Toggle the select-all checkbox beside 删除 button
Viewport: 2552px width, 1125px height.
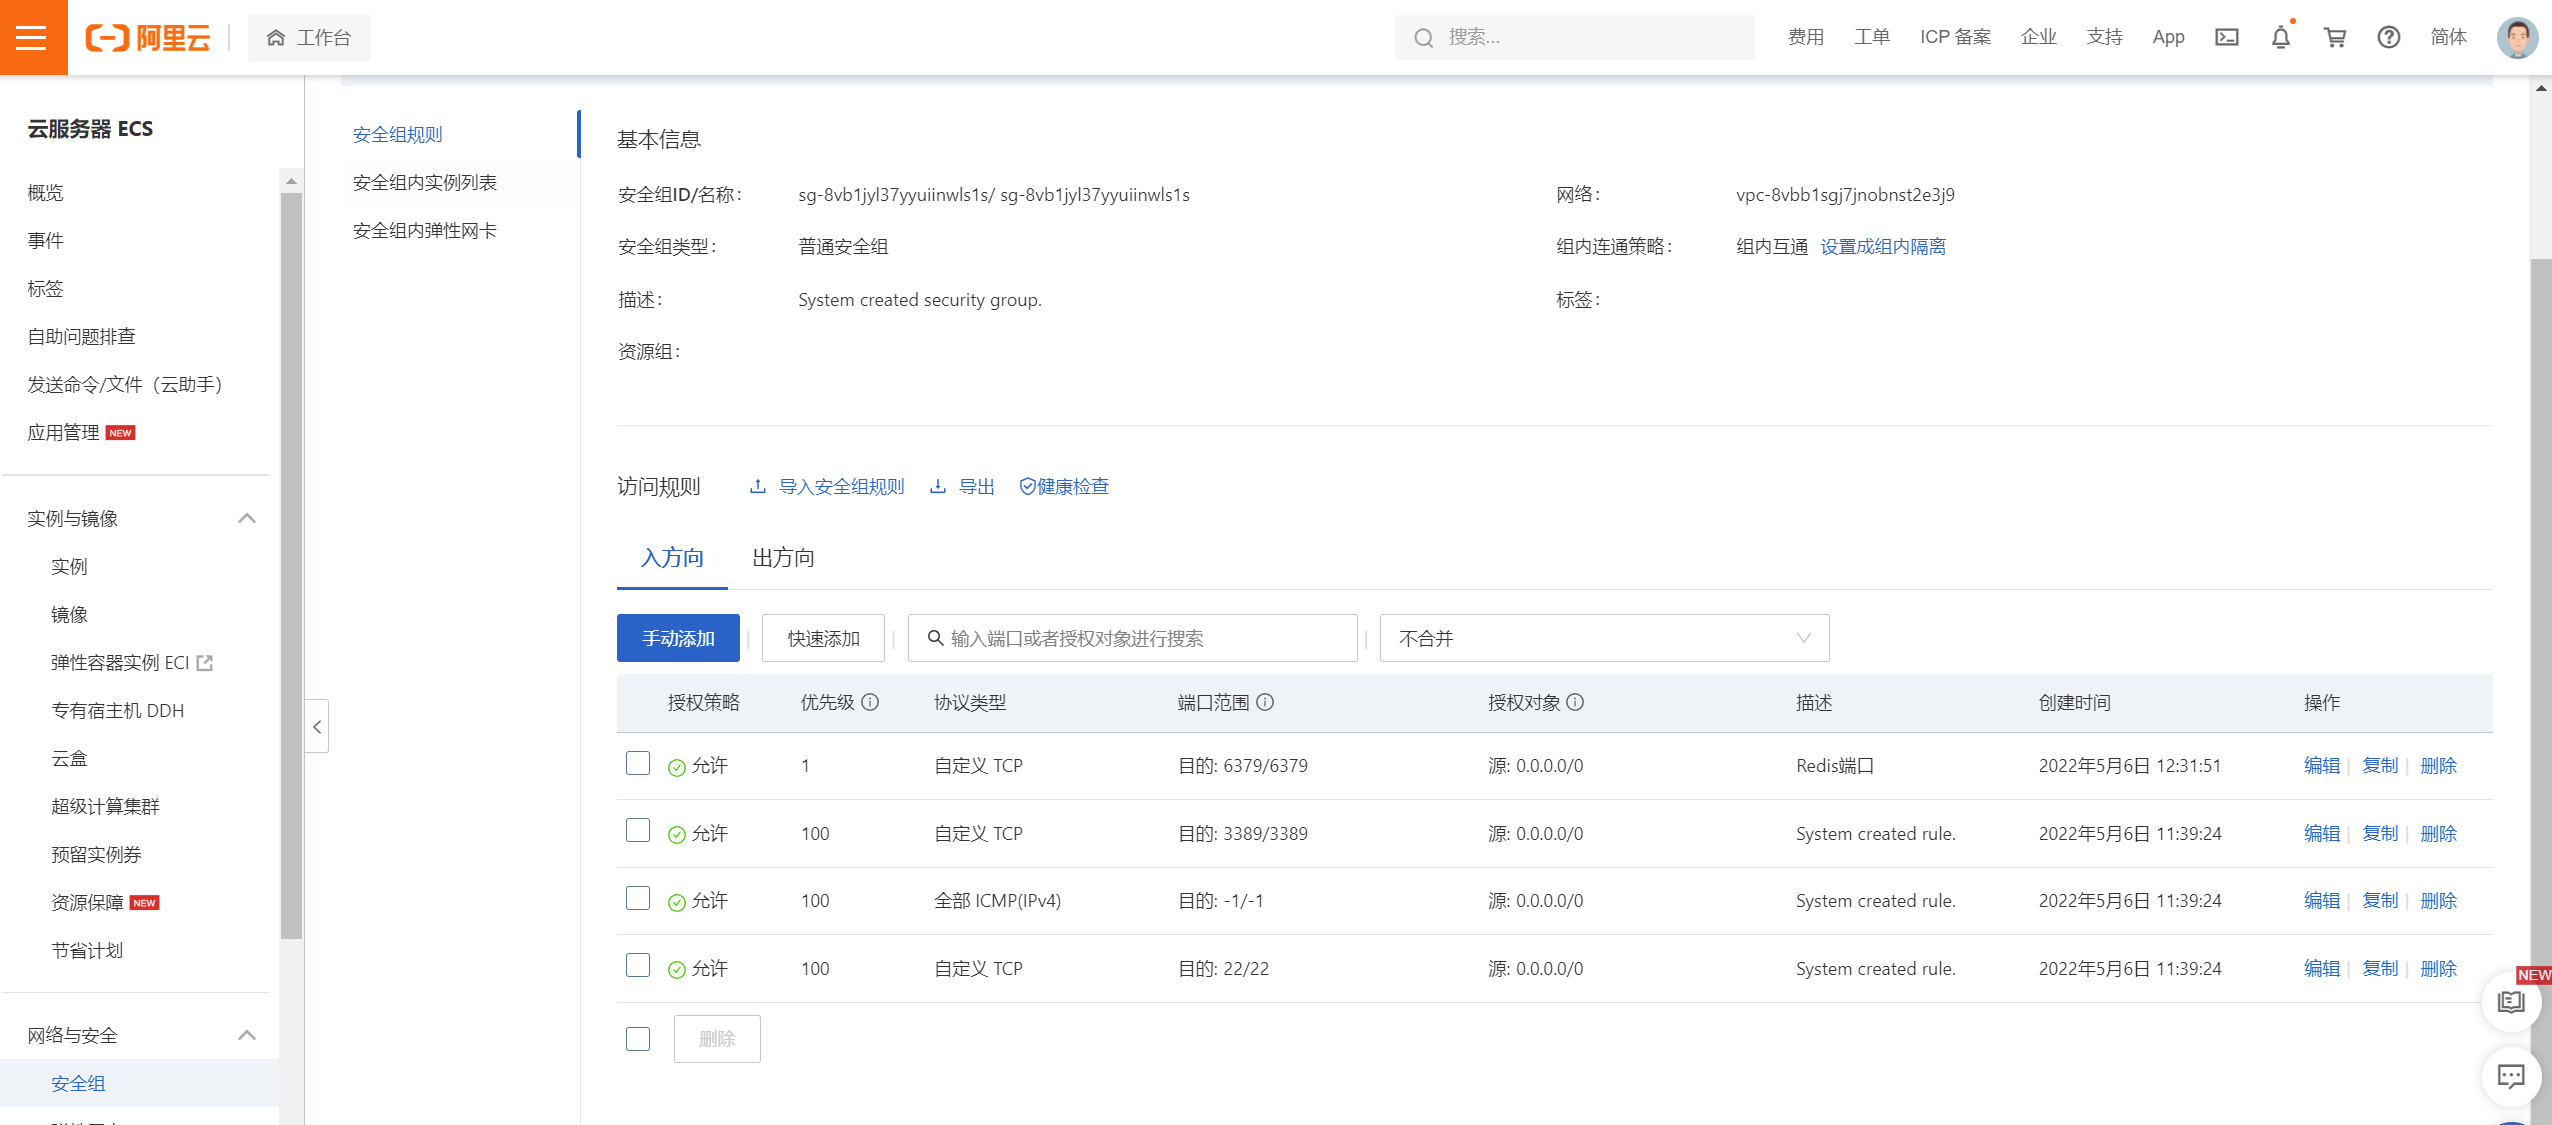pos(638,1039)
